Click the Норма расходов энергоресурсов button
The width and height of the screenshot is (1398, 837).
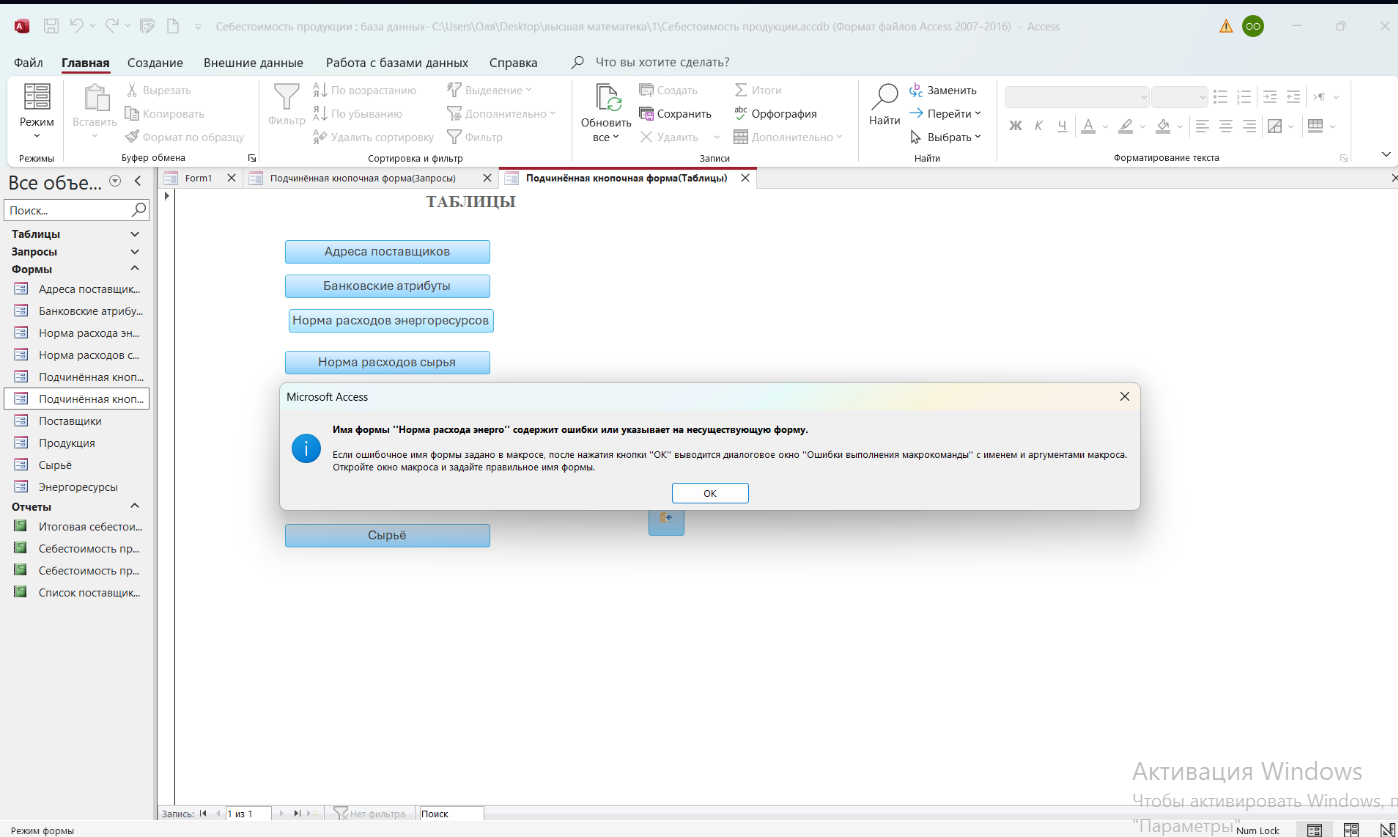[x=391, y=321]
